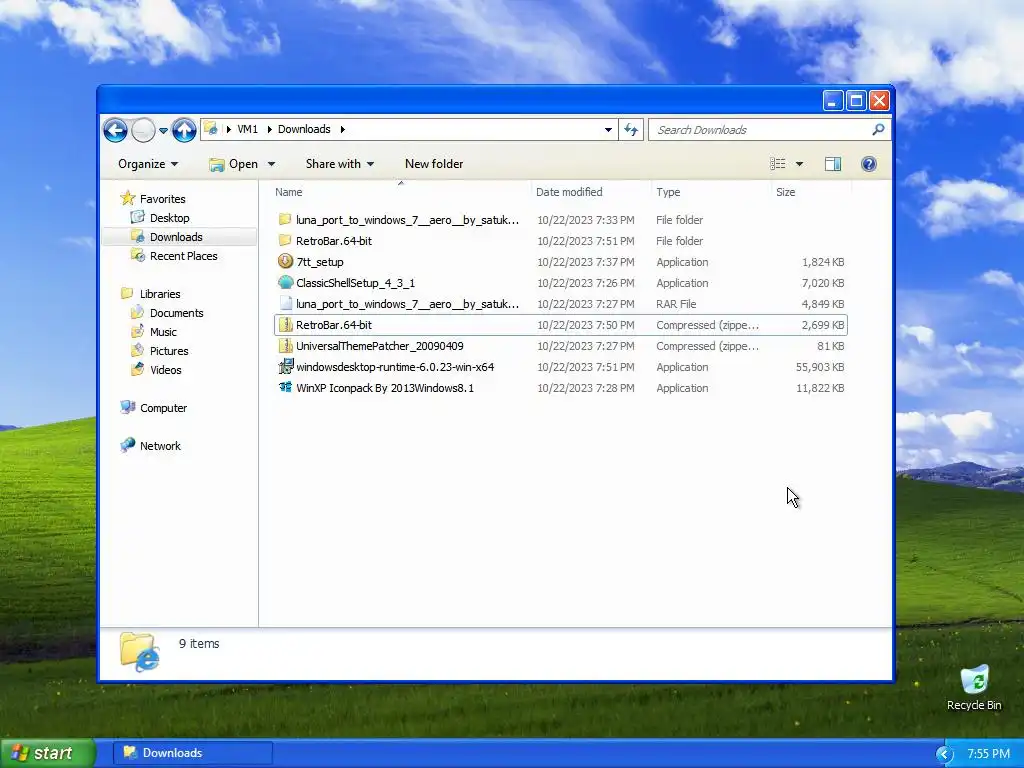This screenshot has height=768, width=1024.
Task: Open Desktop under Favorites
Action: (169, 218)
